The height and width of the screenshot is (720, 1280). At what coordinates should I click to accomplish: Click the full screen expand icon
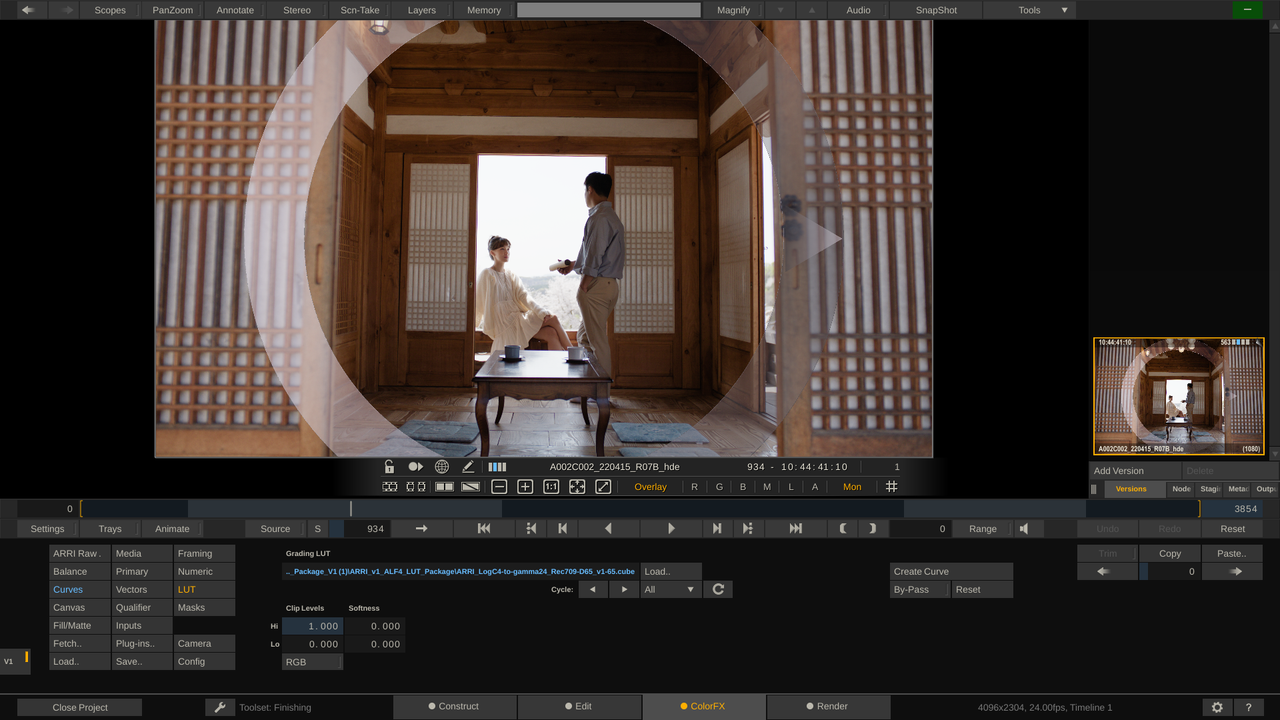click(603, 487)
